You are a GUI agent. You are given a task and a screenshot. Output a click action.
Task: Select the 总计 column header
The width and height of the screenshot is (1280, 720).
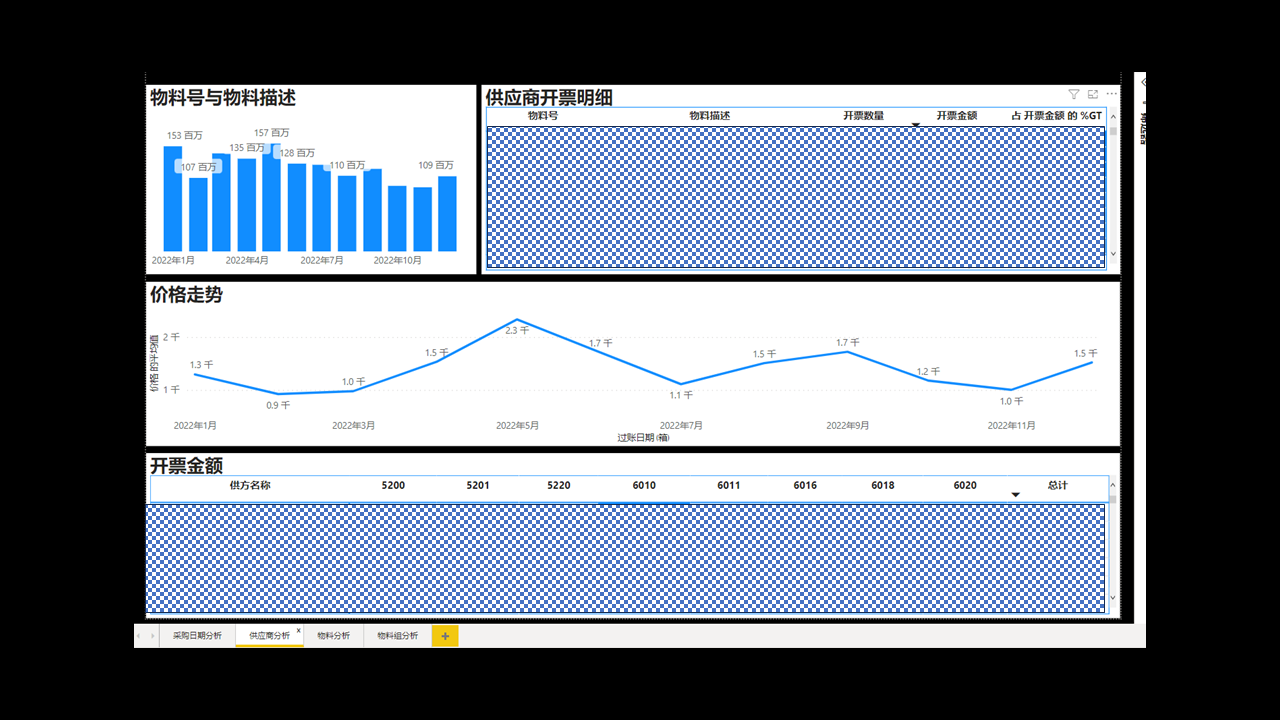pos(1058,486)
